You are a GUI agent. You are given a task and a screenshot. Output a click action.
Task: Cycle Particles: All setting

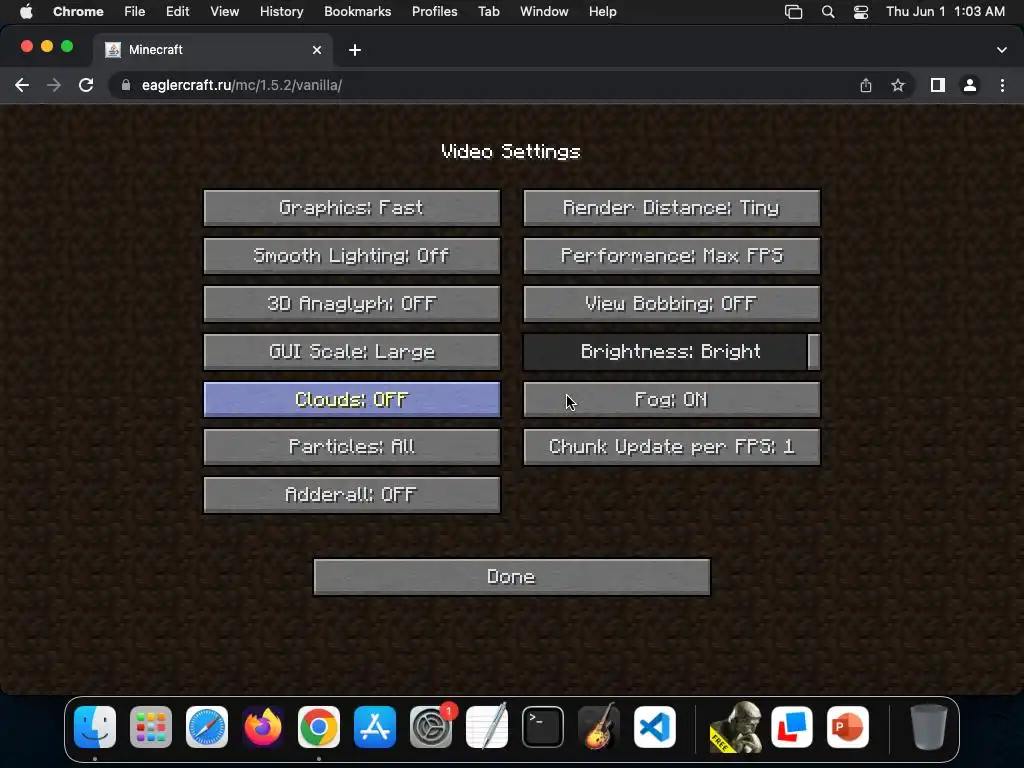click(x=352, y=447)
